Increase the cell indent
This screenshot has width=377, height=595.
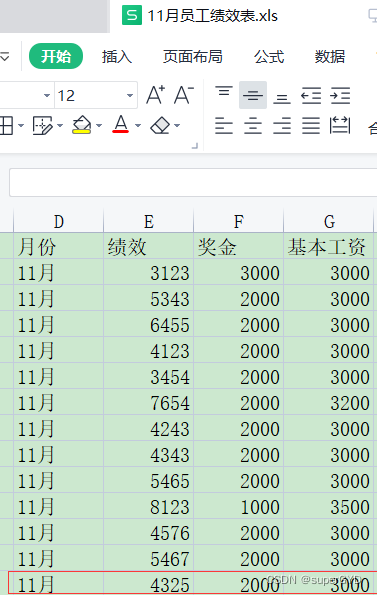(x=340, y=95)
